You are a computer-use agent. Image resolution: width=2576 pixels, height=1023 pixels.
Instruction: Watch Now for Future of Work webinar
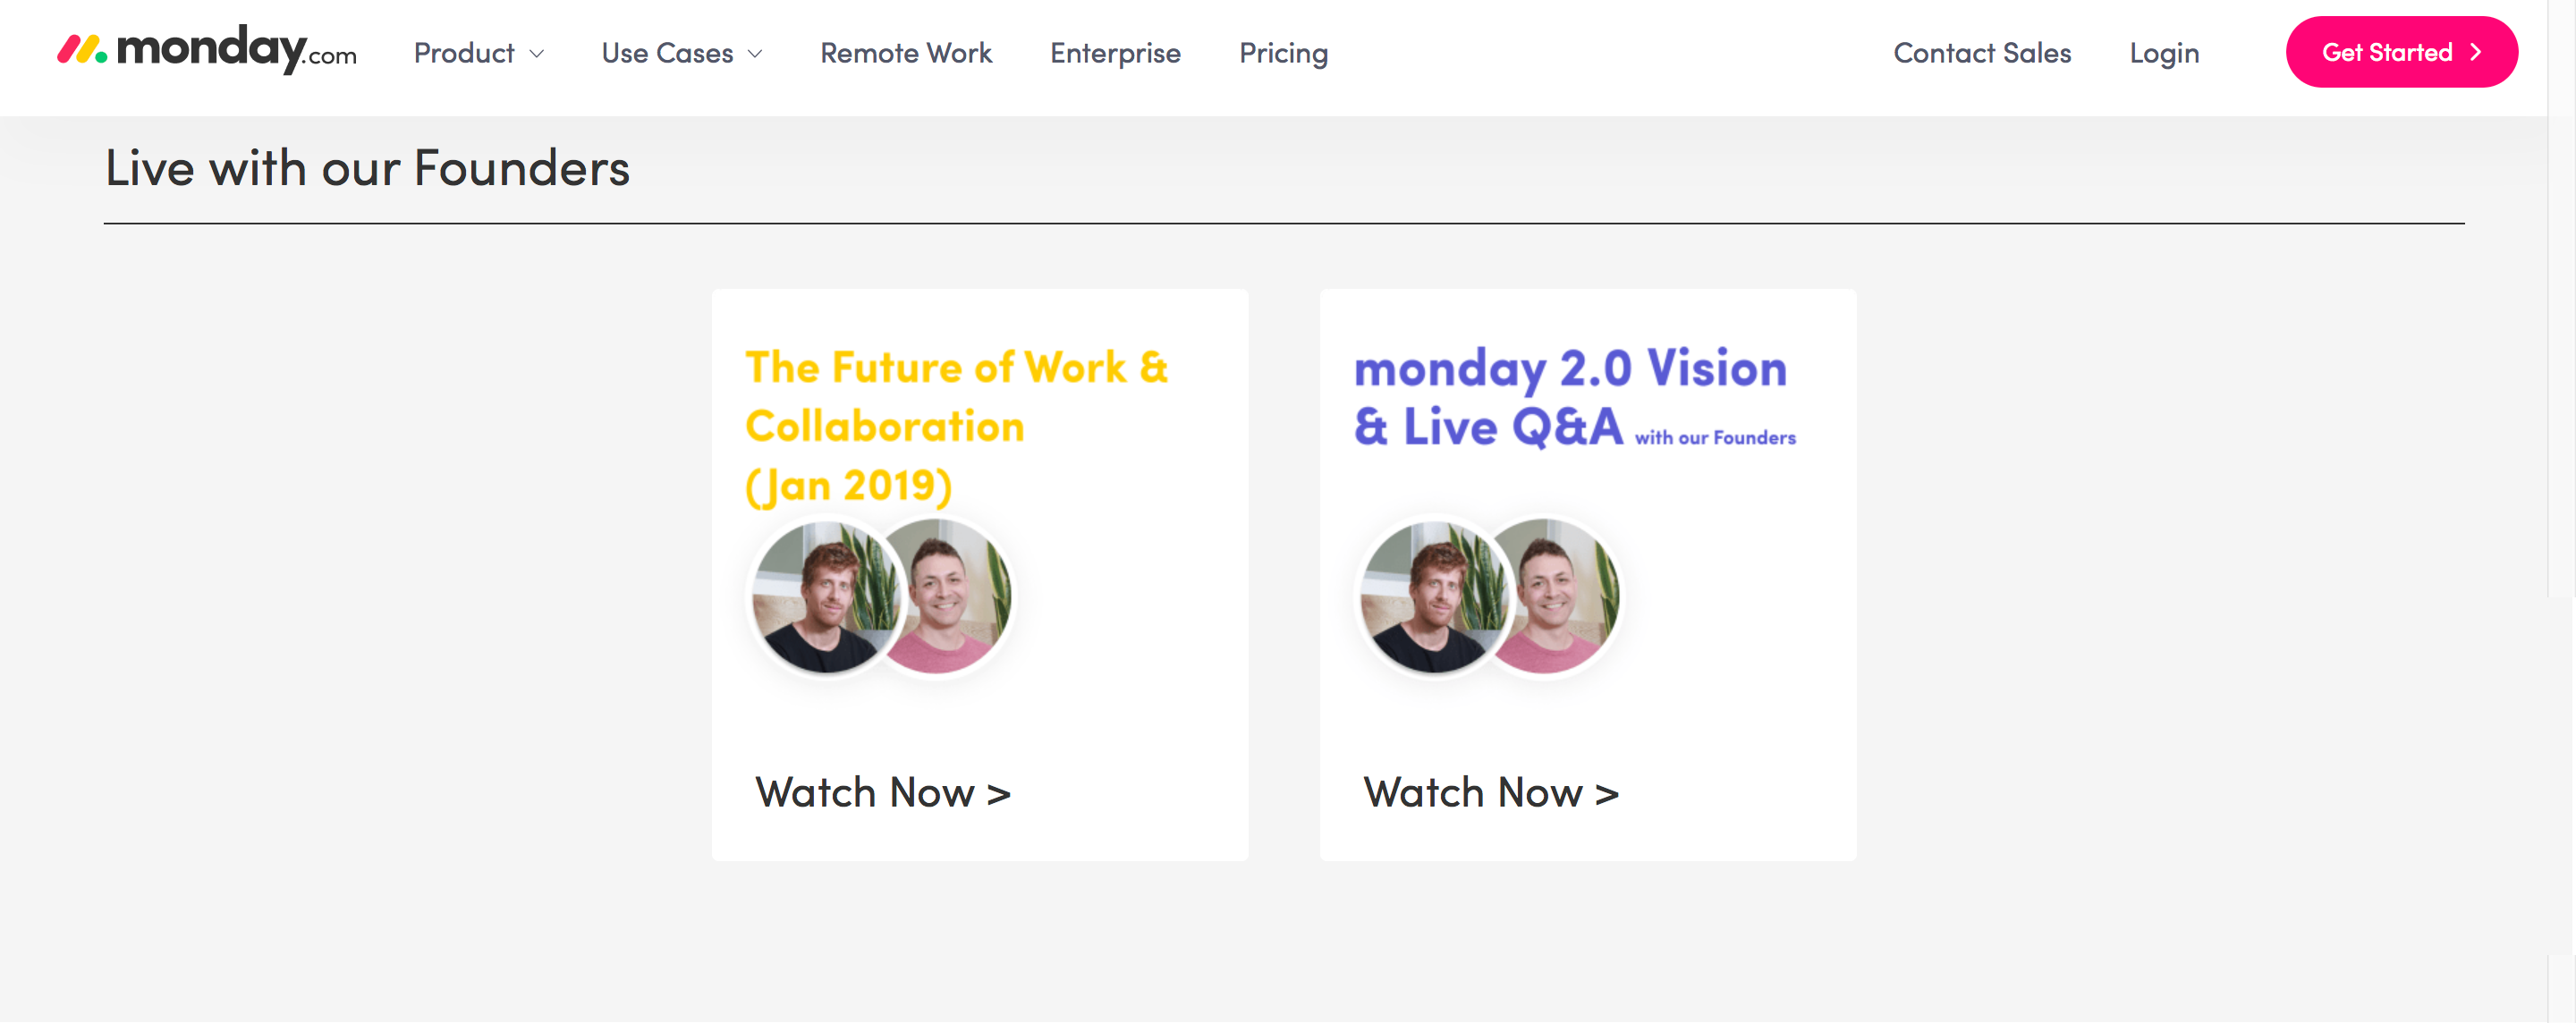(882, 793)
